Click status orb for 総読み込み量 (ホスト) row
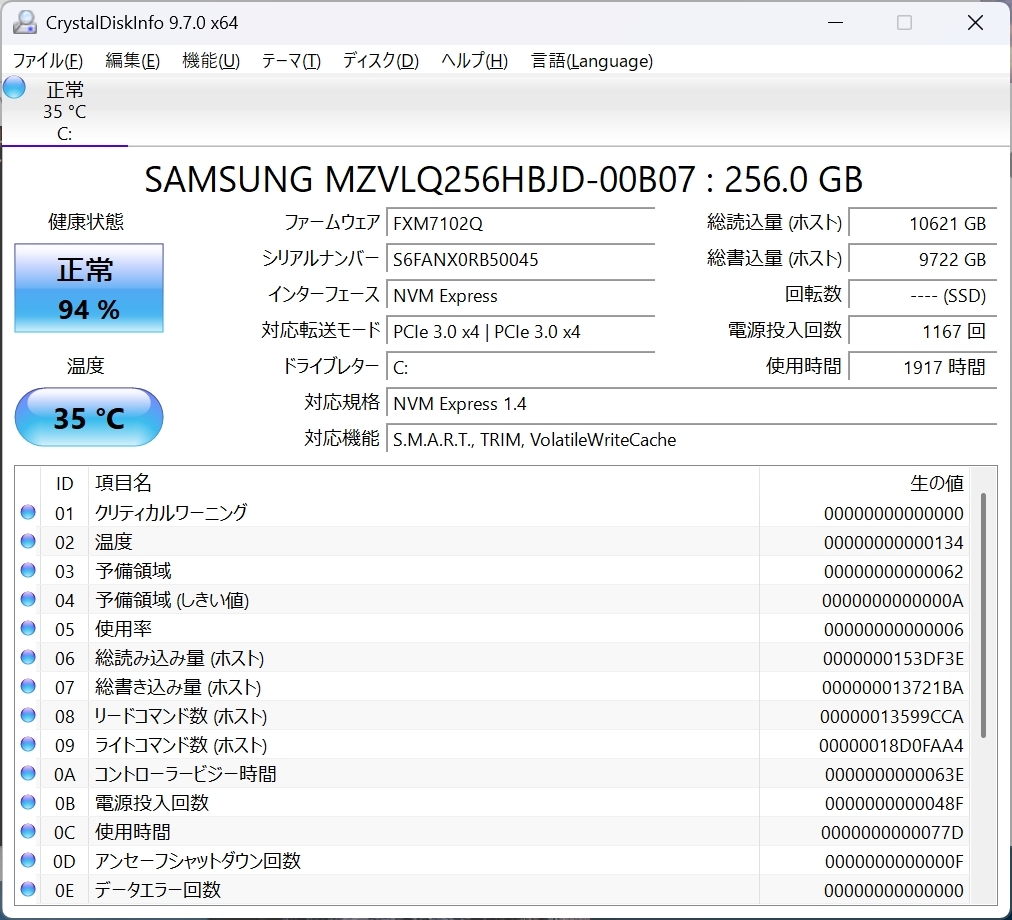The image size is (1012, 920). click(28, 658)
